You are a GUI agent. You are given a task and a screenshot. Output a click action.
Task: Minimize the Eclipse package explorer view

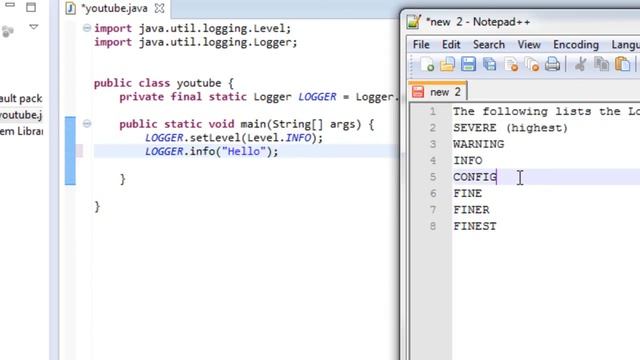coord(10,5)
